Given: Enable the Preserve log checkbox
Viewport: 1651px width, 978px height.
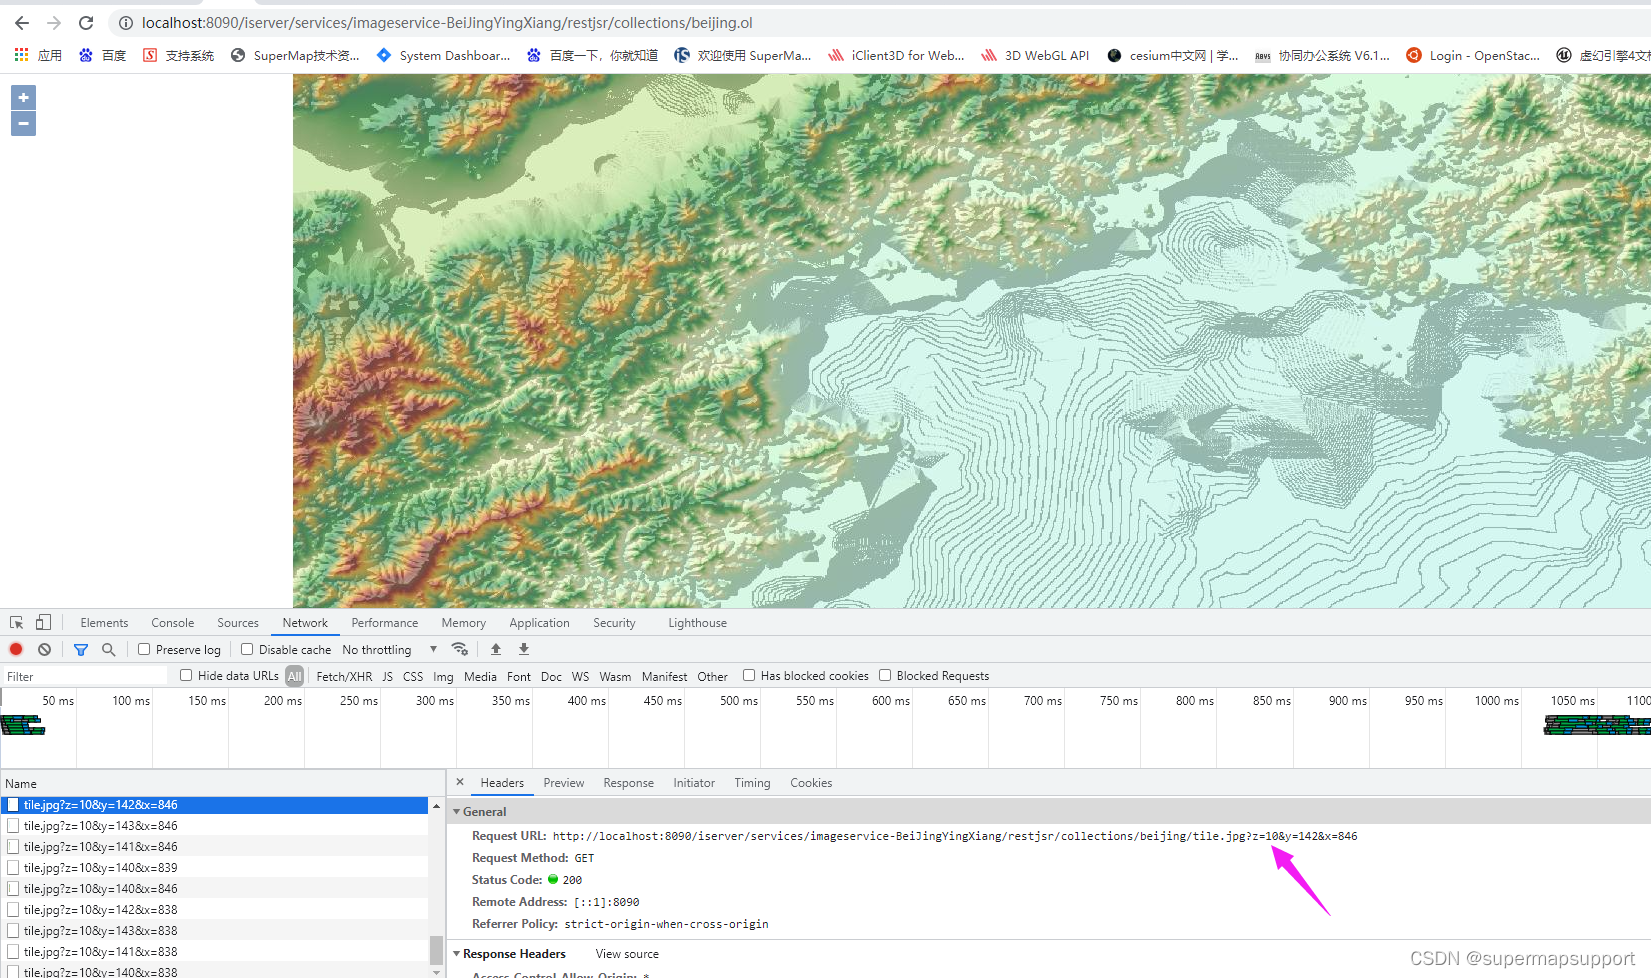Looking at the screenshot, I should click(x=143, y=649).
